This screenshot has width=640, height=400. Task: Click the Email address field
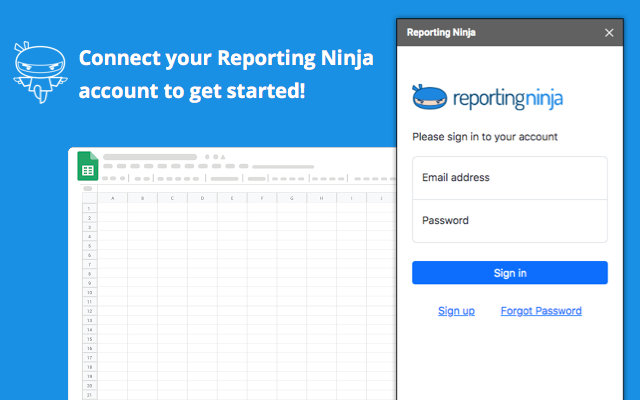pyautogui.click(x=510, y=178)
